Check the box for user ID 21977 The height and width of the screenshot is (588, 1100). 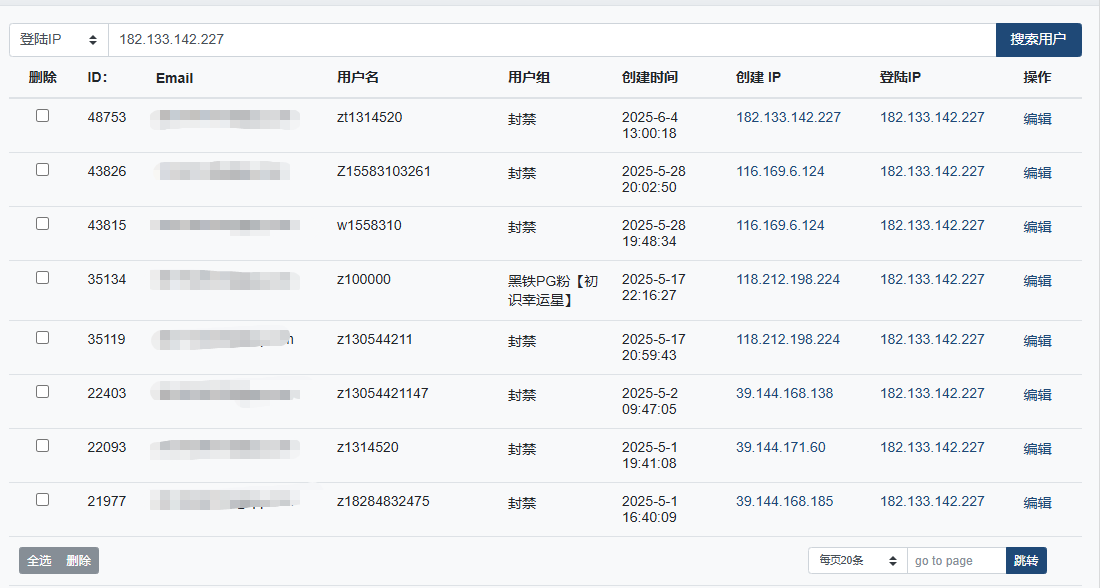pos(43,500)
